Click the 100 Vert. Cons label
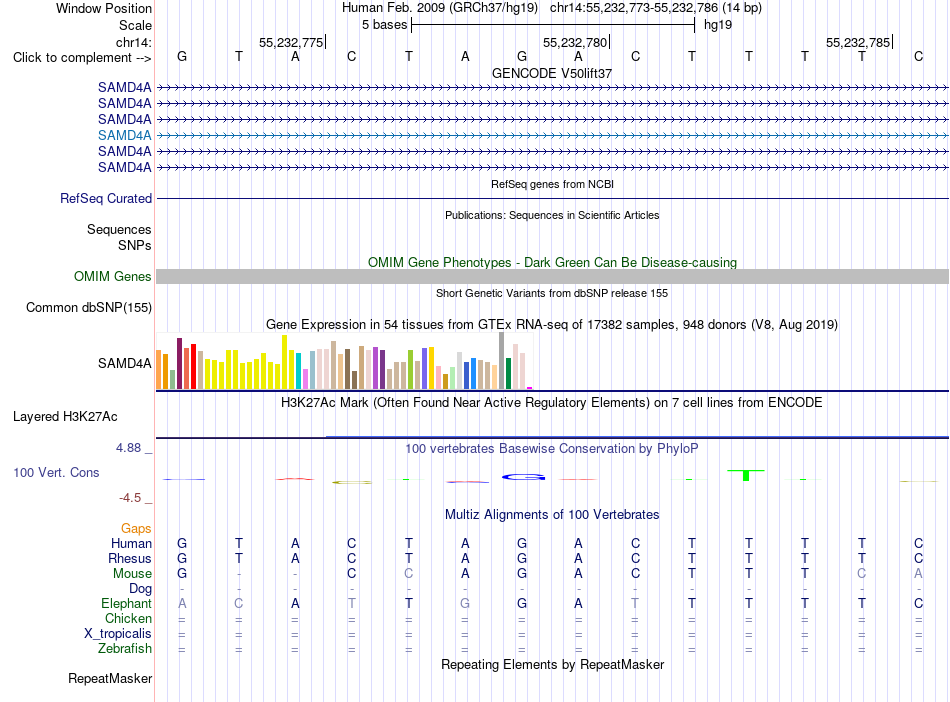The height and width of the screenshot is (702, 950). tap(56, 472)
